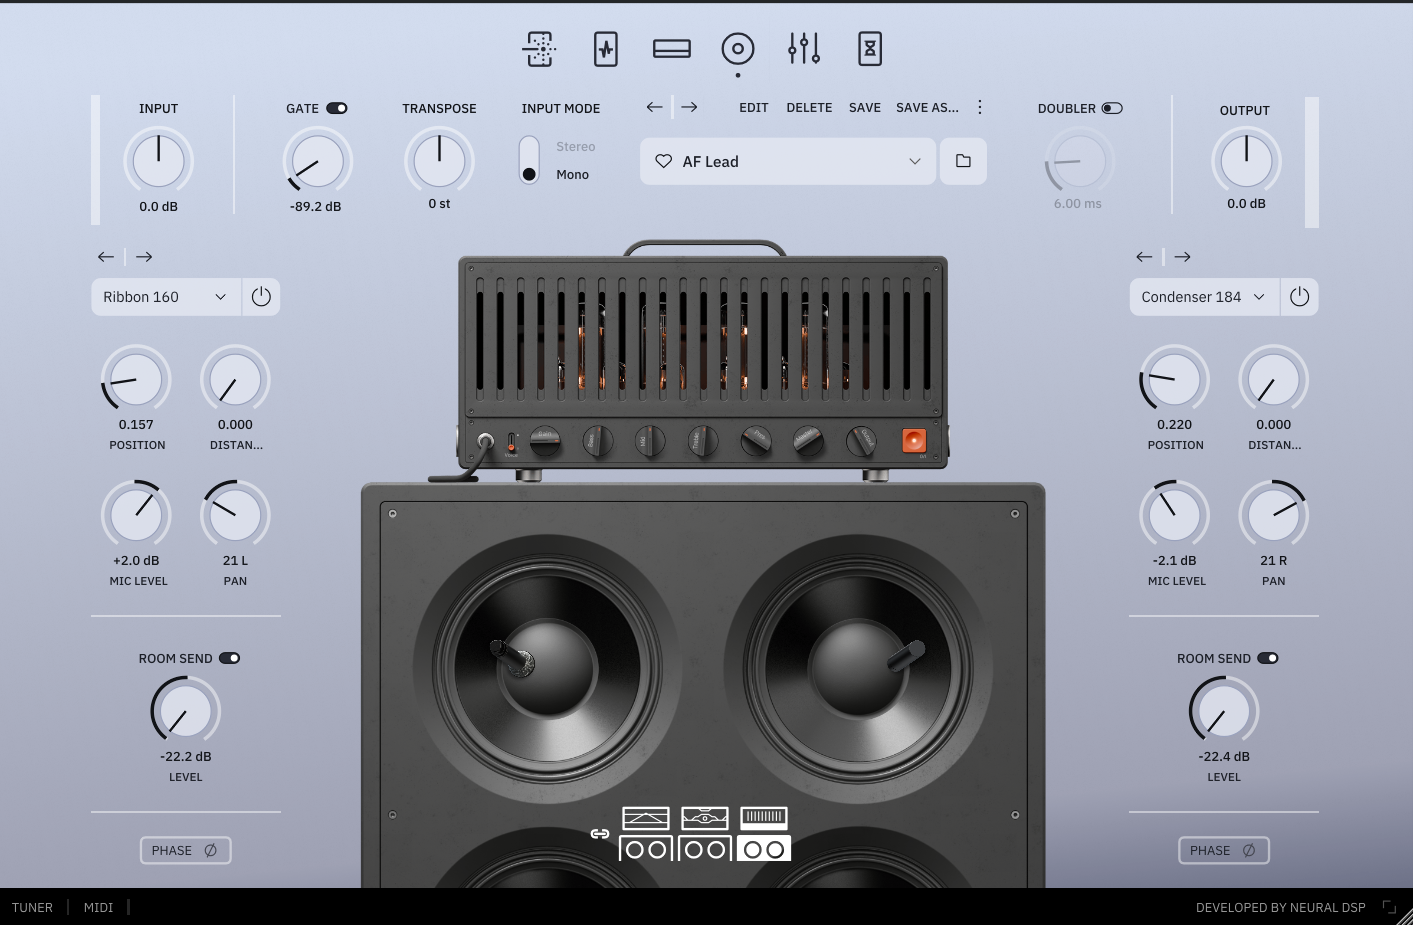Disable the Gate switch
This screenshot has height=925, width=1413.
(337, 108)
